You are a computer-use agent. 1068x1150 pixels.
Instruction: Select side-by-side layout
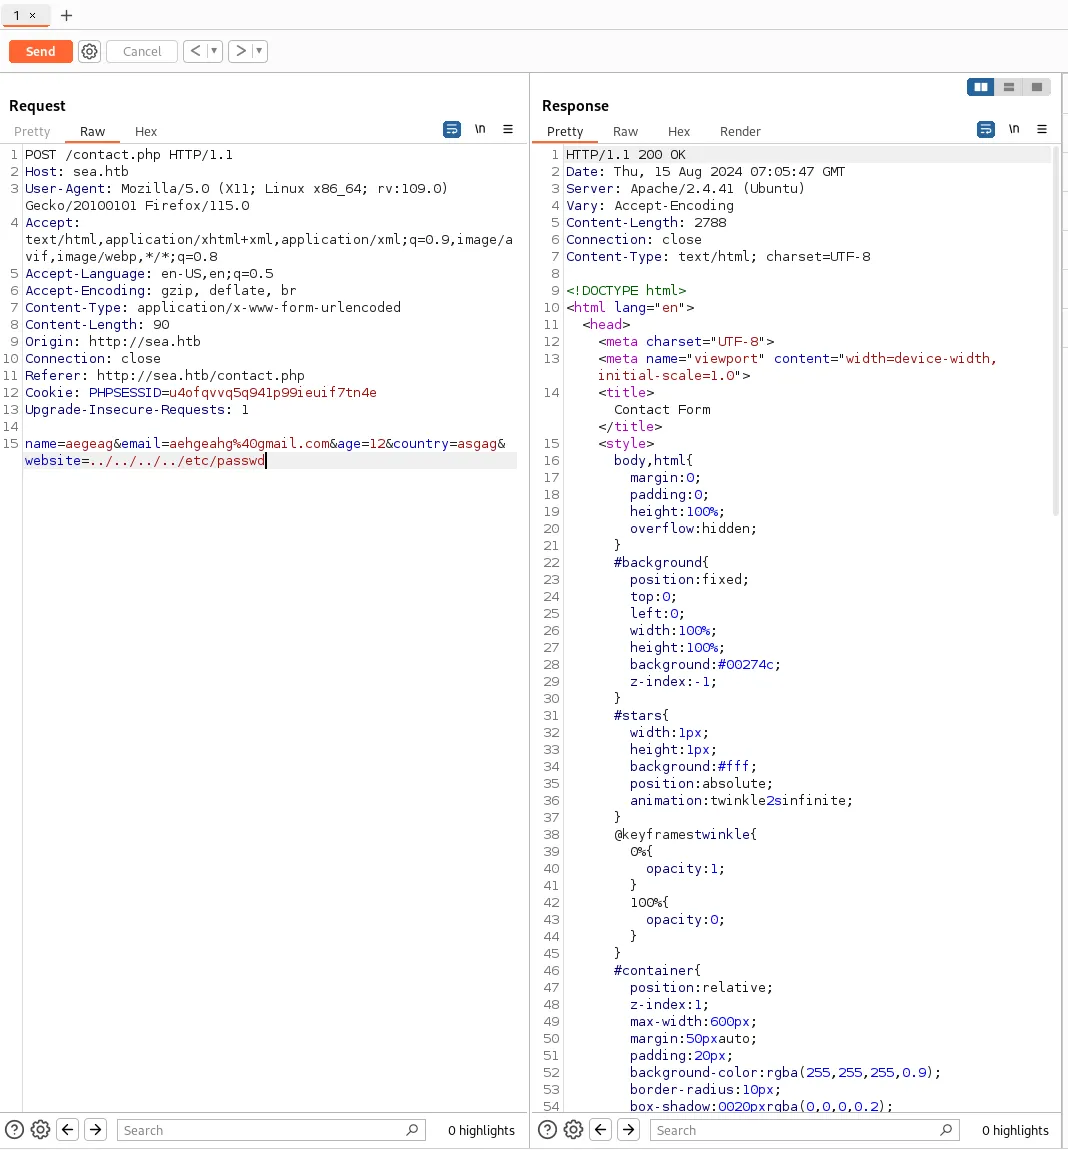981,87
